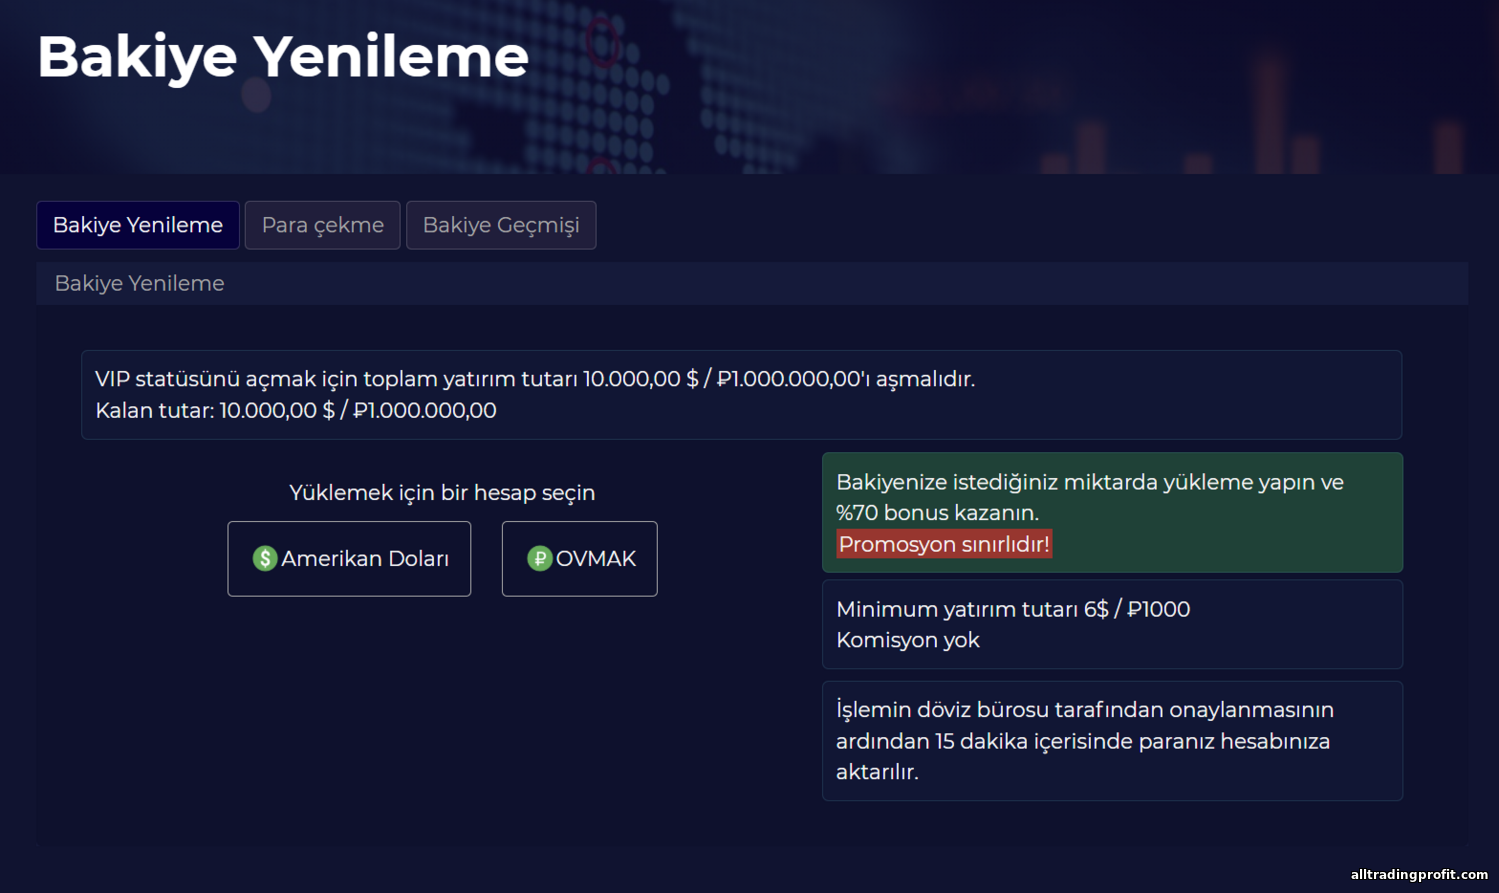The width and height of the screenshot is (1499, 893).
Task: Click the green ruble sign icon
Action: (540, 558)
